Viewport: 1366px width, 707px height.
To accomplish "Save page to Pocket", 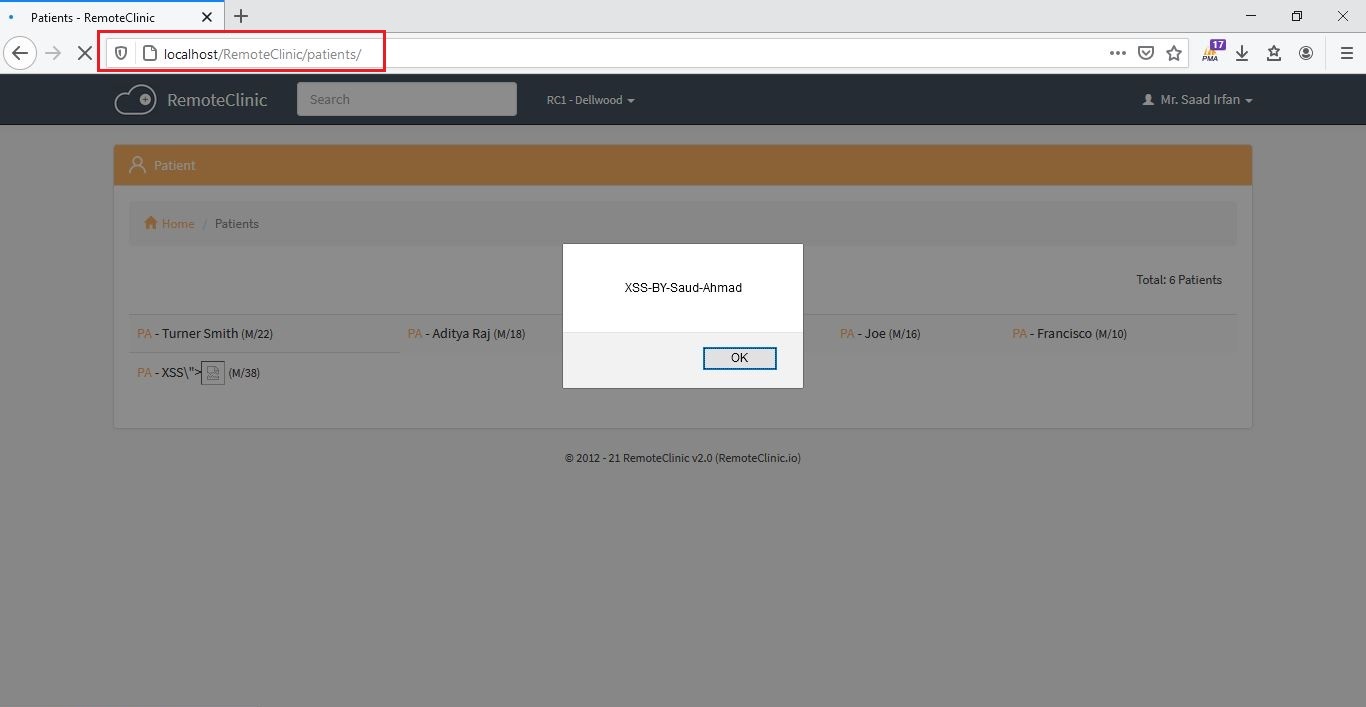I will point(1146,53).
